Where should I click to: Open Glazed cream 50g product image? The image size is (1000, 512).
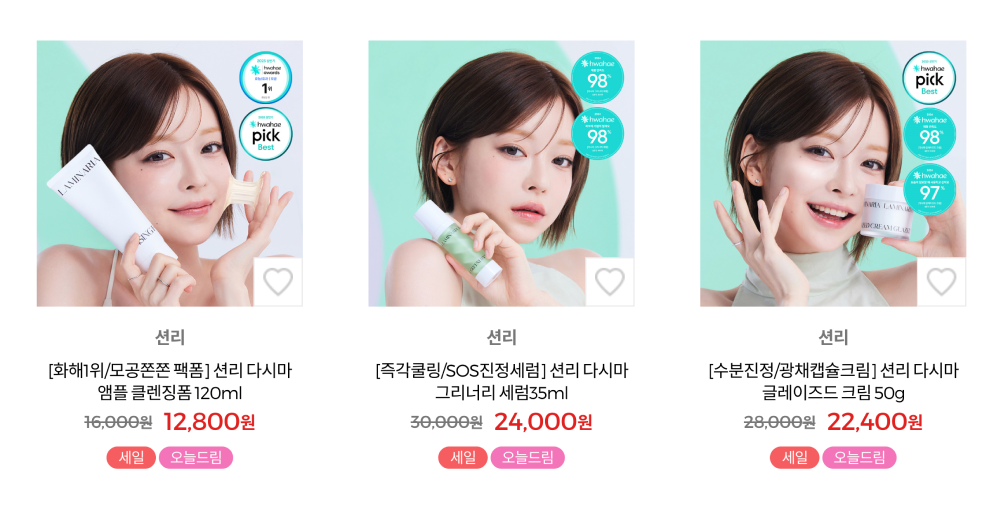coord(833,173)
